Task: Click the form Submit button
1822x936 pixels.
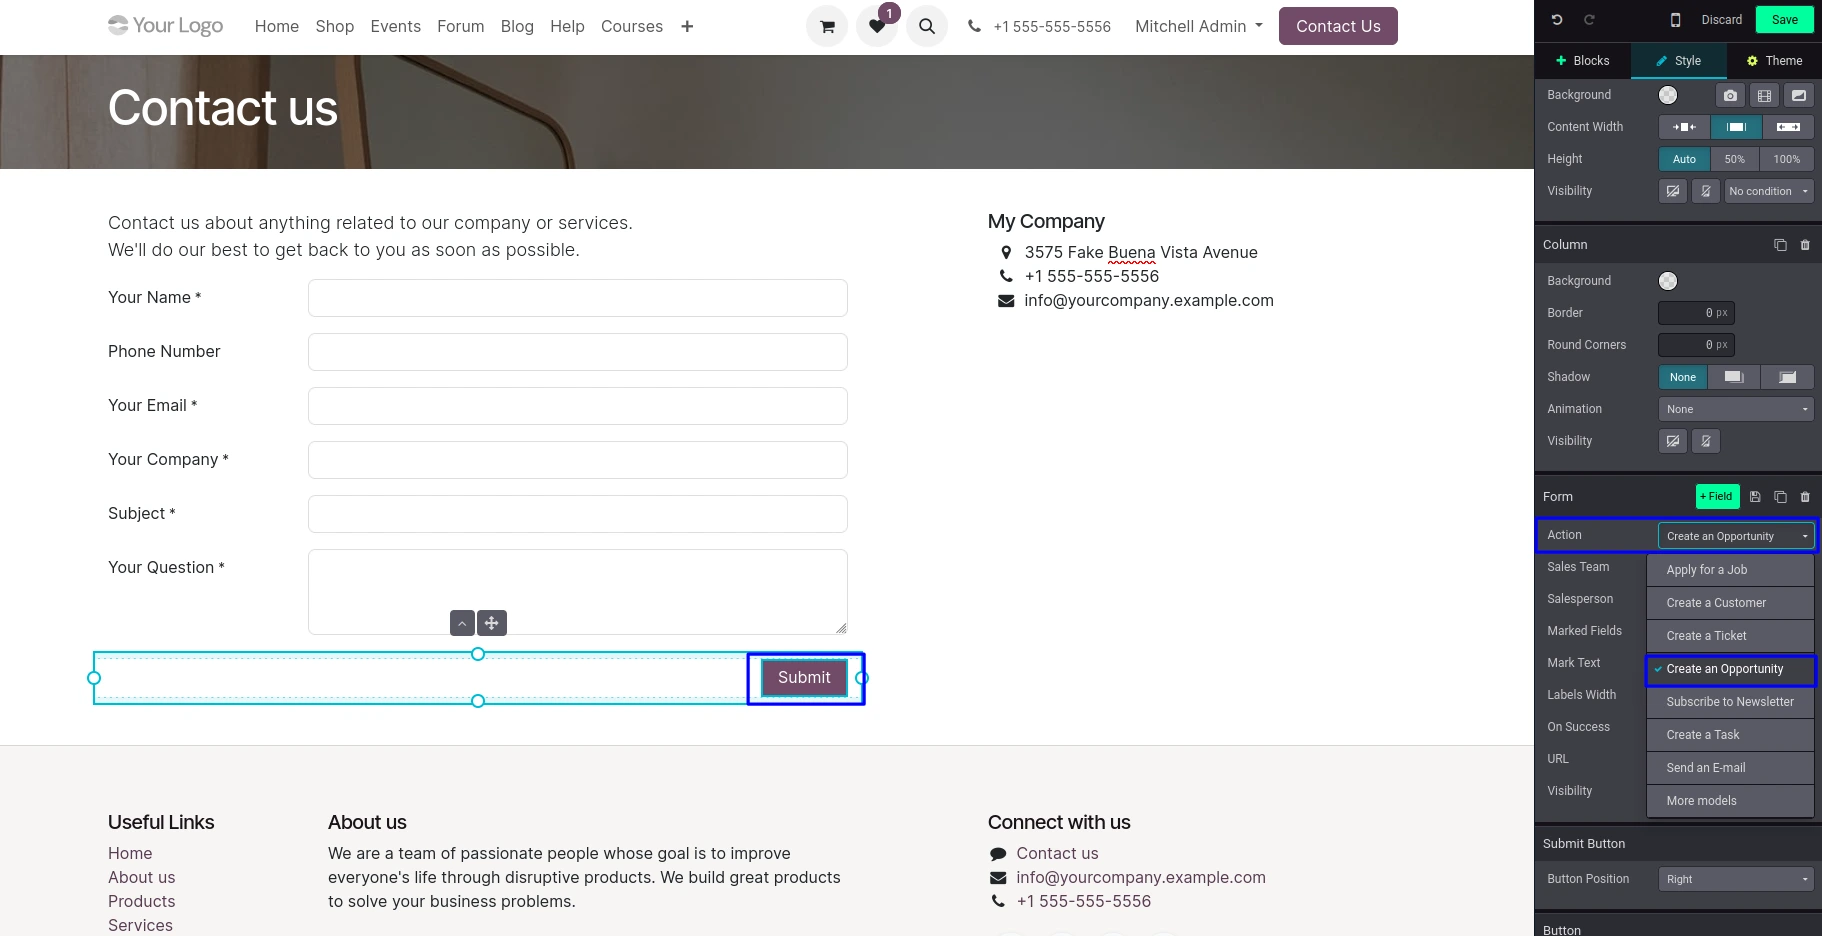Action: coord(804,678)
